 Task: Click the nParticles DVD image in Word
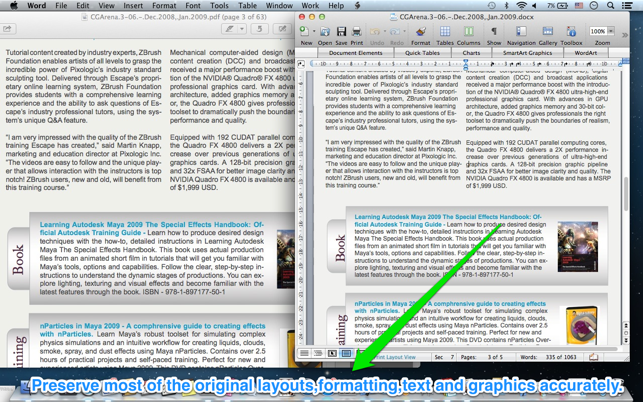[581, 325]
